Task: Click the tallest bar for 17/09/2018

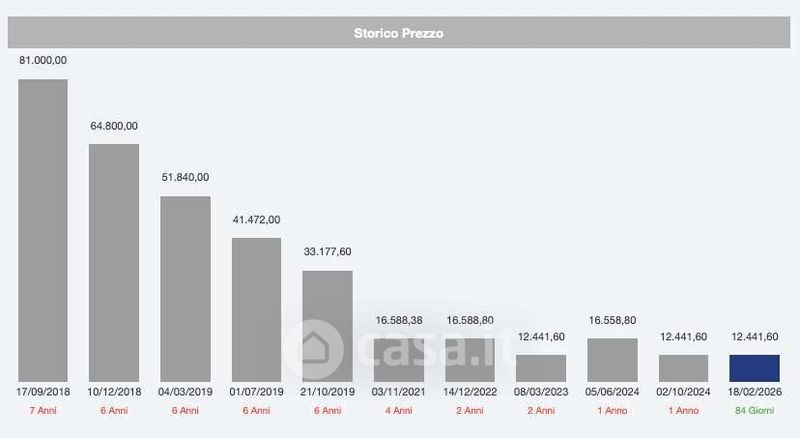Action: tap(43, 230)
